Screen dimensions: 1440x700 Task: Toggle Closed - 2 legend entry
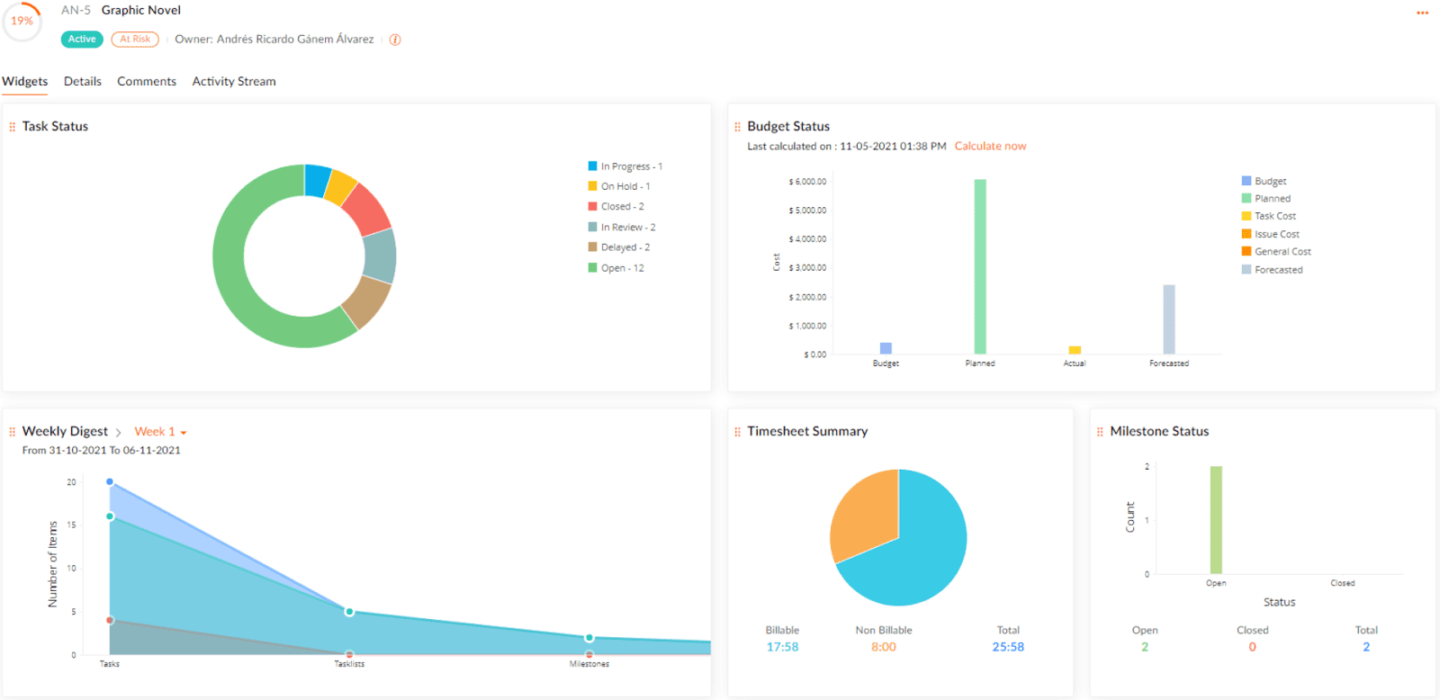point(616,206)
